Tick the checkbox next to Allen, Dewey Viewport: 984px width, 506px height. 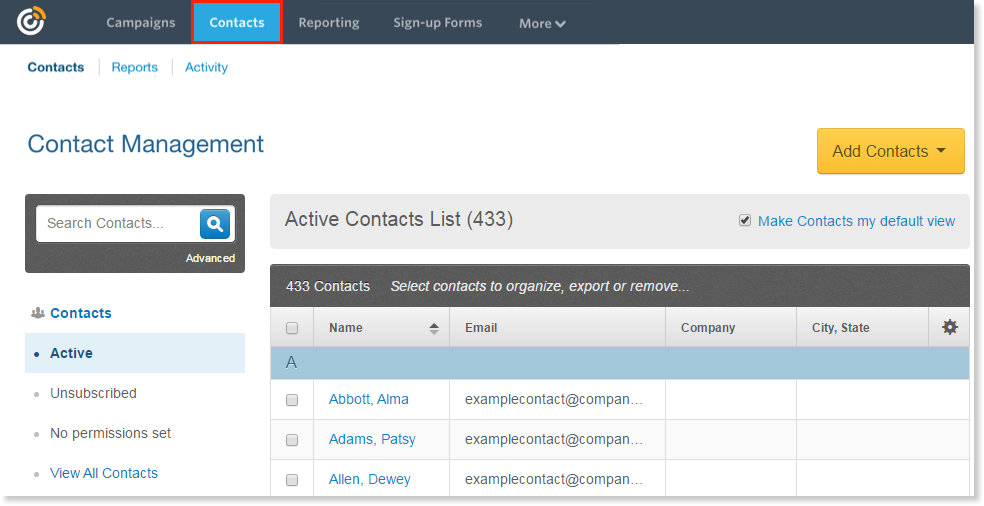[x=292, y=480]
